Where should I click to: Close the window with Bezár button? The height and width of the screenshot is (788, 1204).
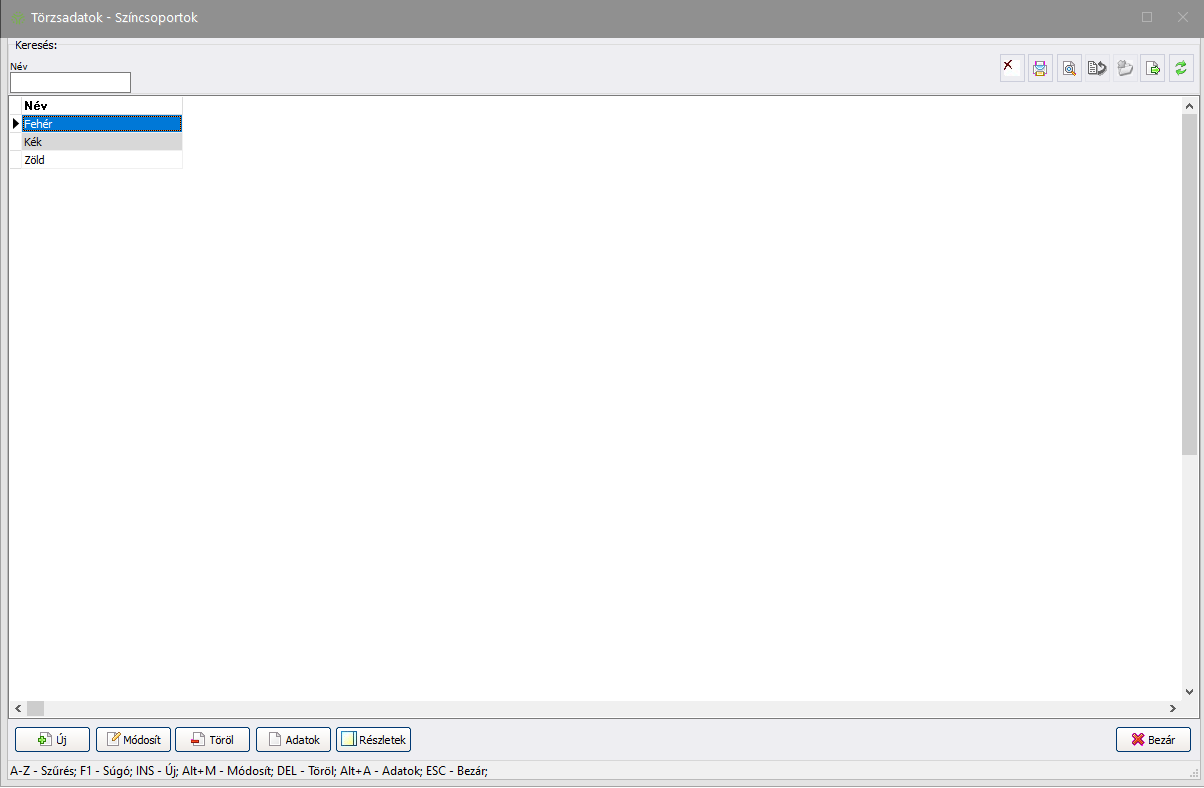coord(1153,740)
